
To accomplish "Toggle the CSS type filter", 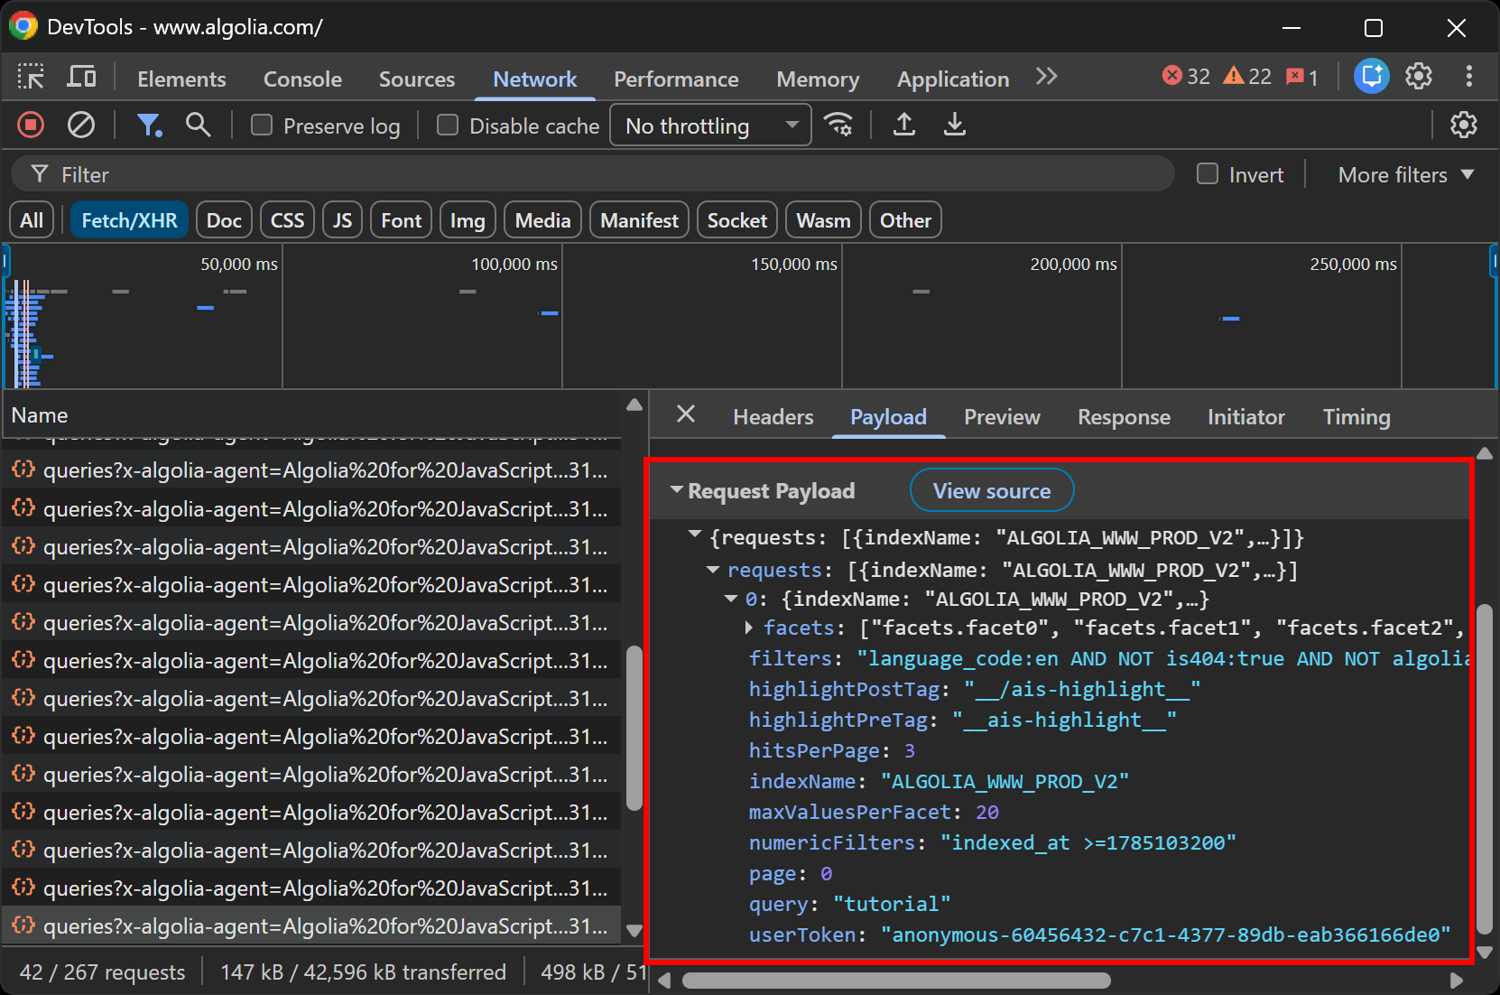I will point(287,220).
